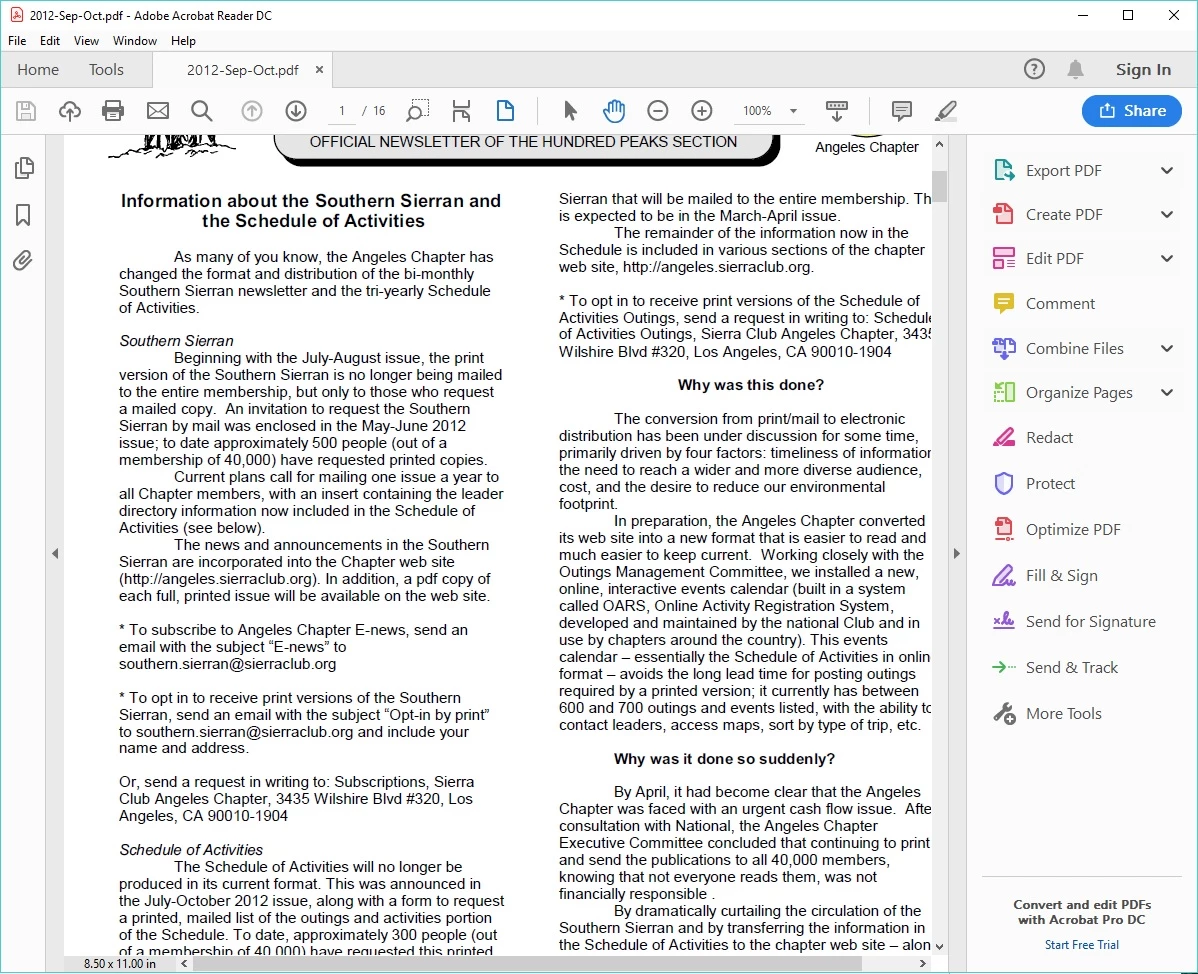Add a sticky note comment
The width and height of the screenshot is (1198, 974).
pyautogui.click(x=902, y=111)
